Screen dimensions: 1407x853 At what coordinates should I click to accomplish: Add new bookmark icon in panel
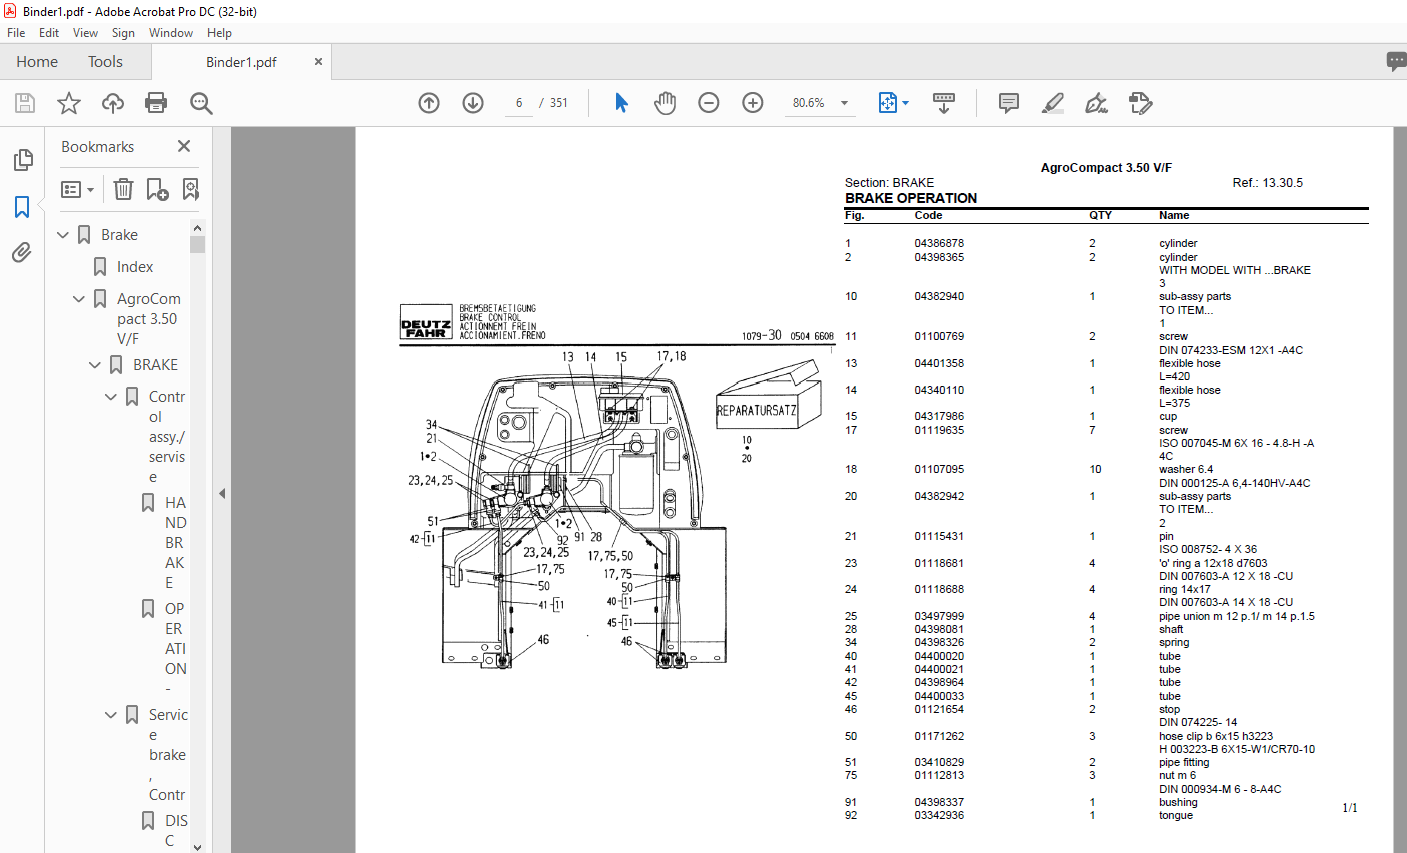[157, 189]
